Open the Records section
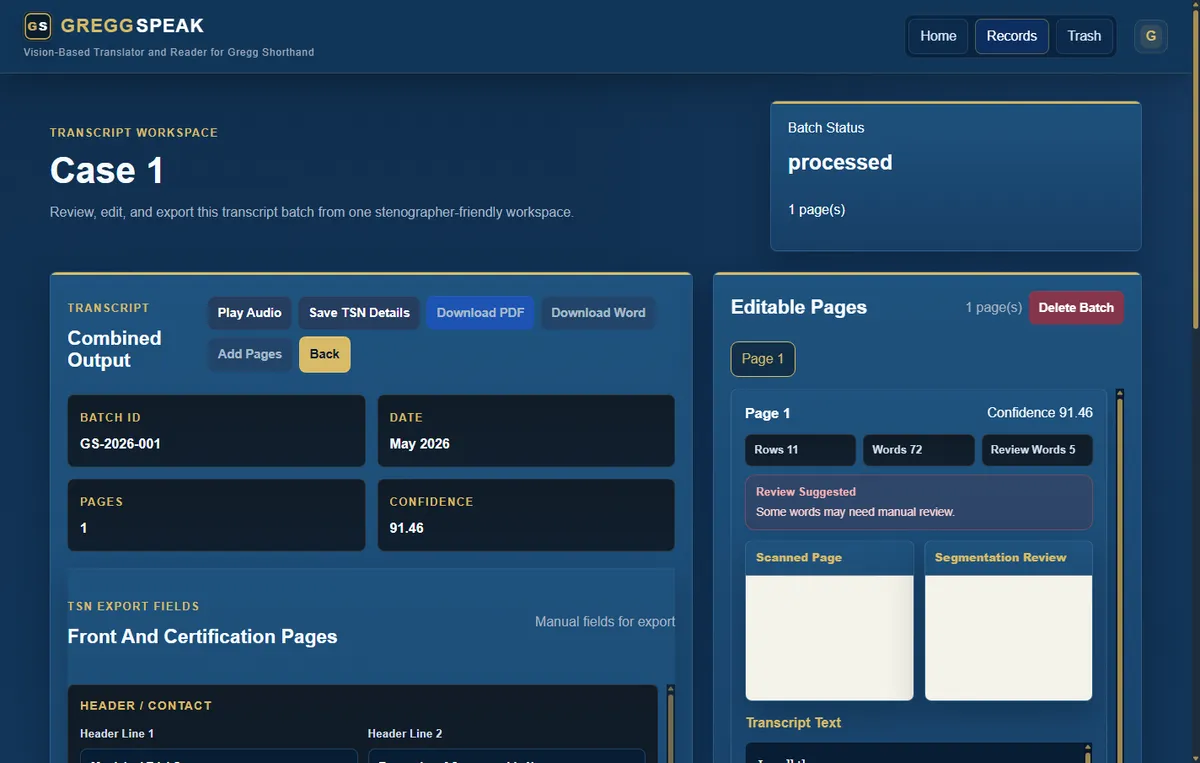Screen dimensions: 1200x763 pyautogui.click(x=1012, y=36)
